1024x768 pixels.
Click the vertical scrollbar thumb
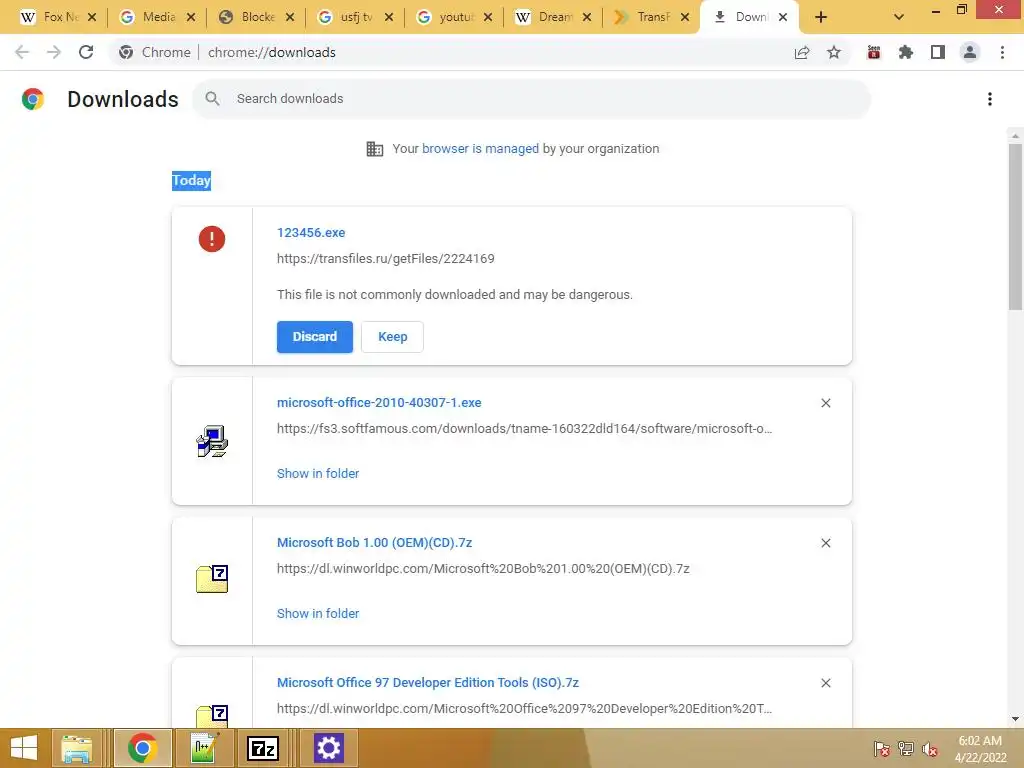(1015, 226)
